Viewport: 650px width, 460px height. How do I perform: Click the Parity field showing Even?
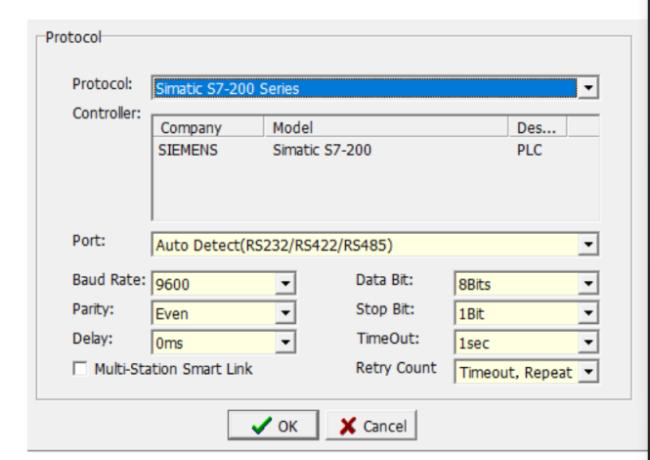pos(213,312)
